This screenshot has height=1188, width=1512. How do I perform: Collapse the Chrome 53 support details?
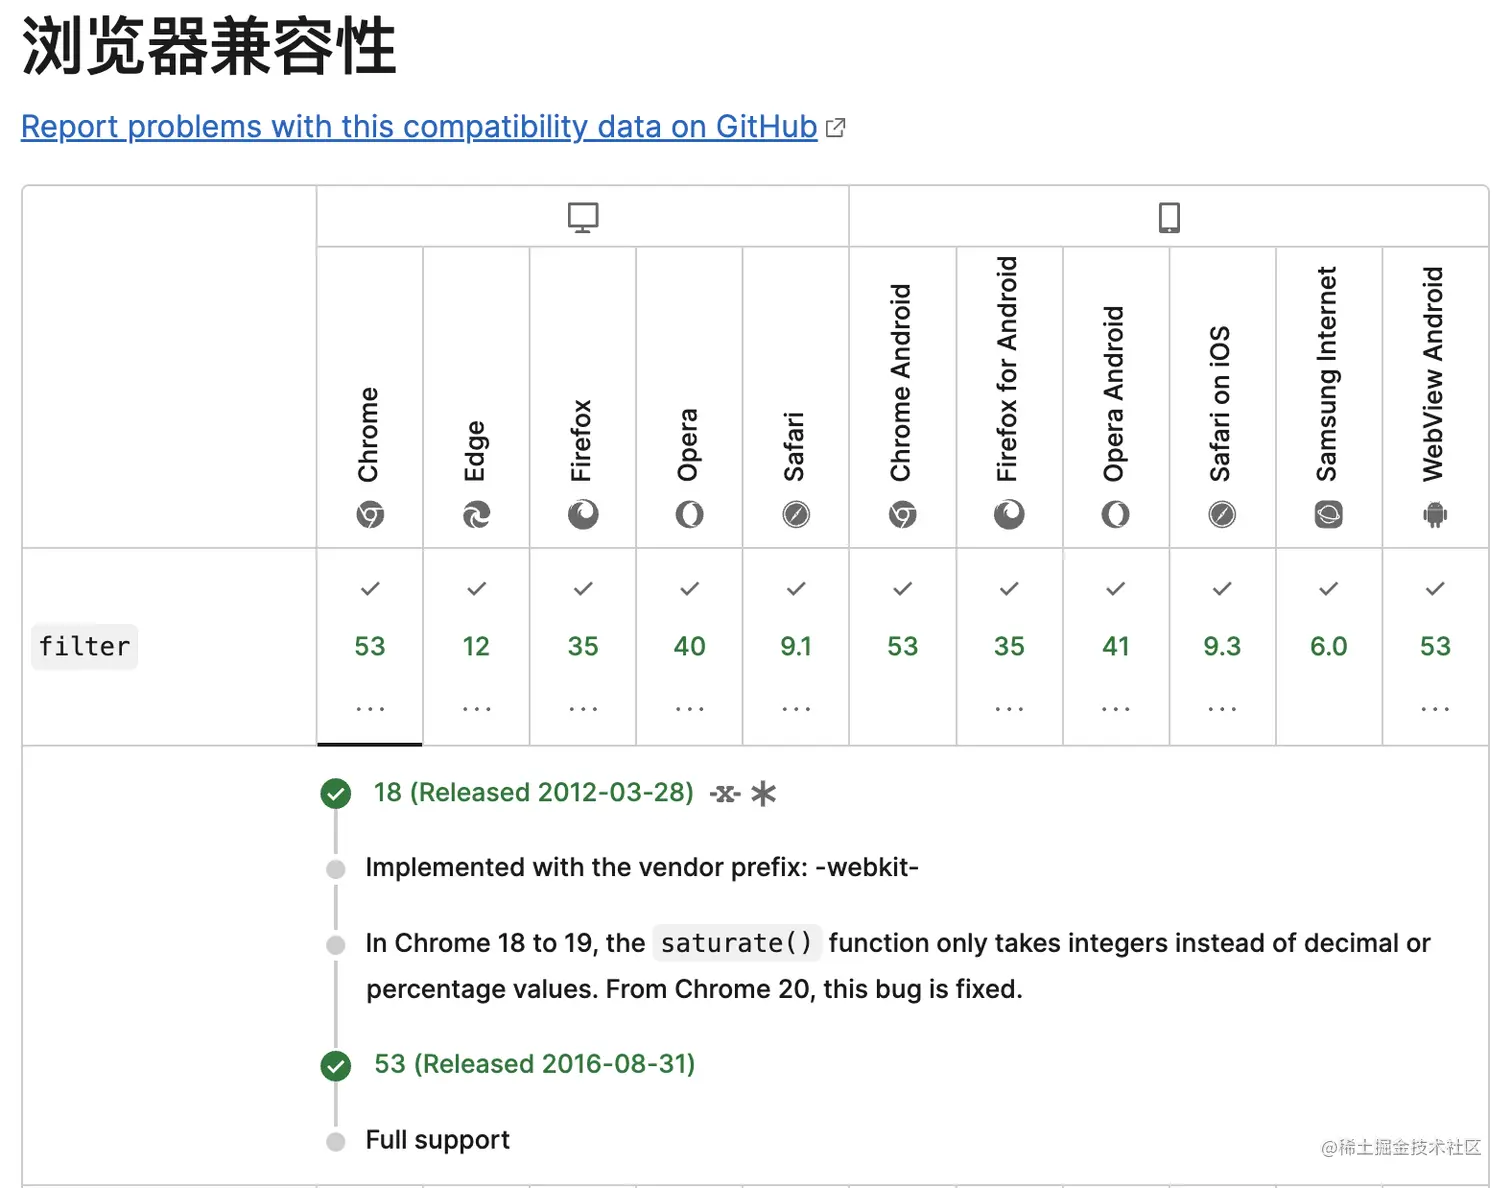pos(370,647)
